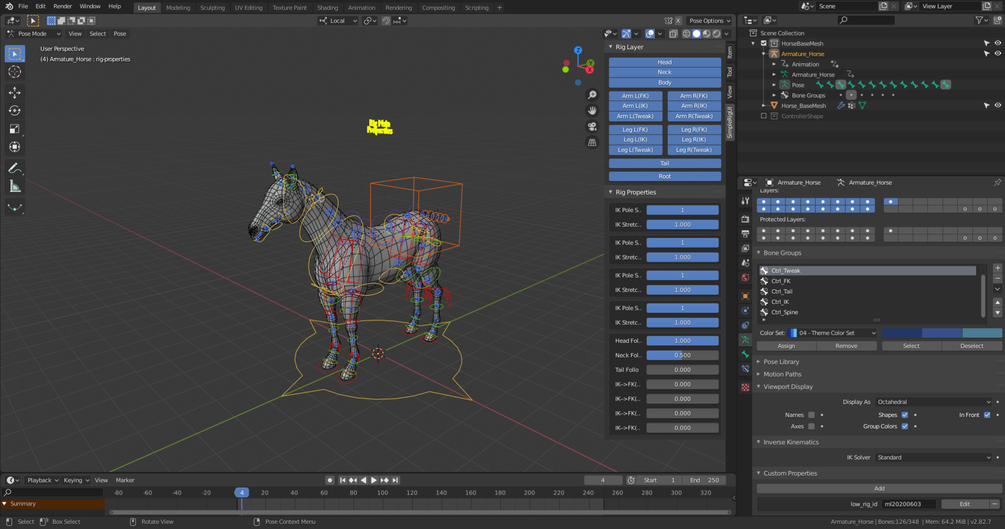Image resolution: width=1005 pixels, height=529 pixels.
Task: Click the Assign bone group button
Action: [x=786, y=346]
